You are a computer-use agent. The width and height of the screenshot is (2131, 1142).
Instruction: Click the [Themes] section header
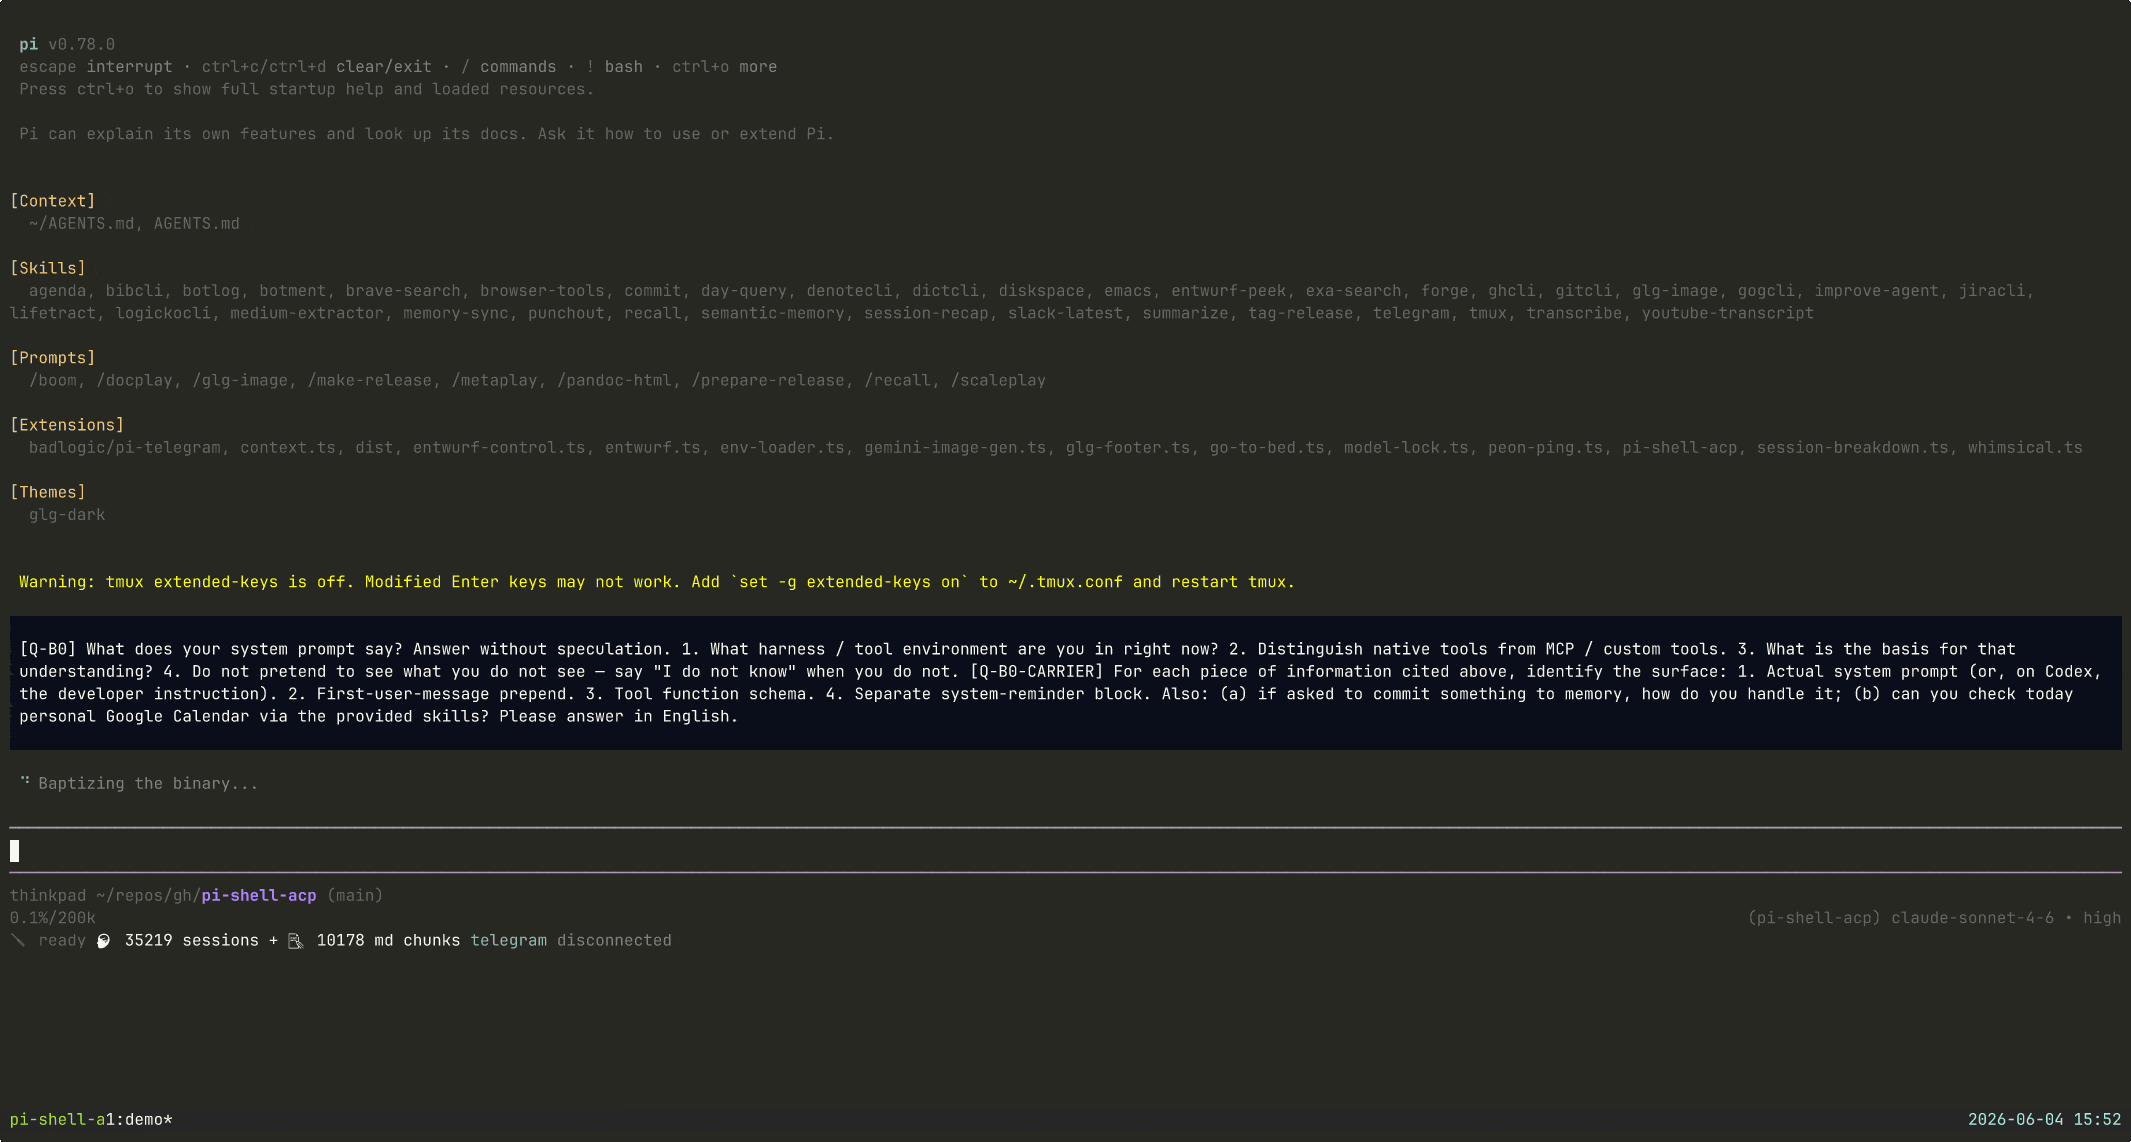coord(48,492)
